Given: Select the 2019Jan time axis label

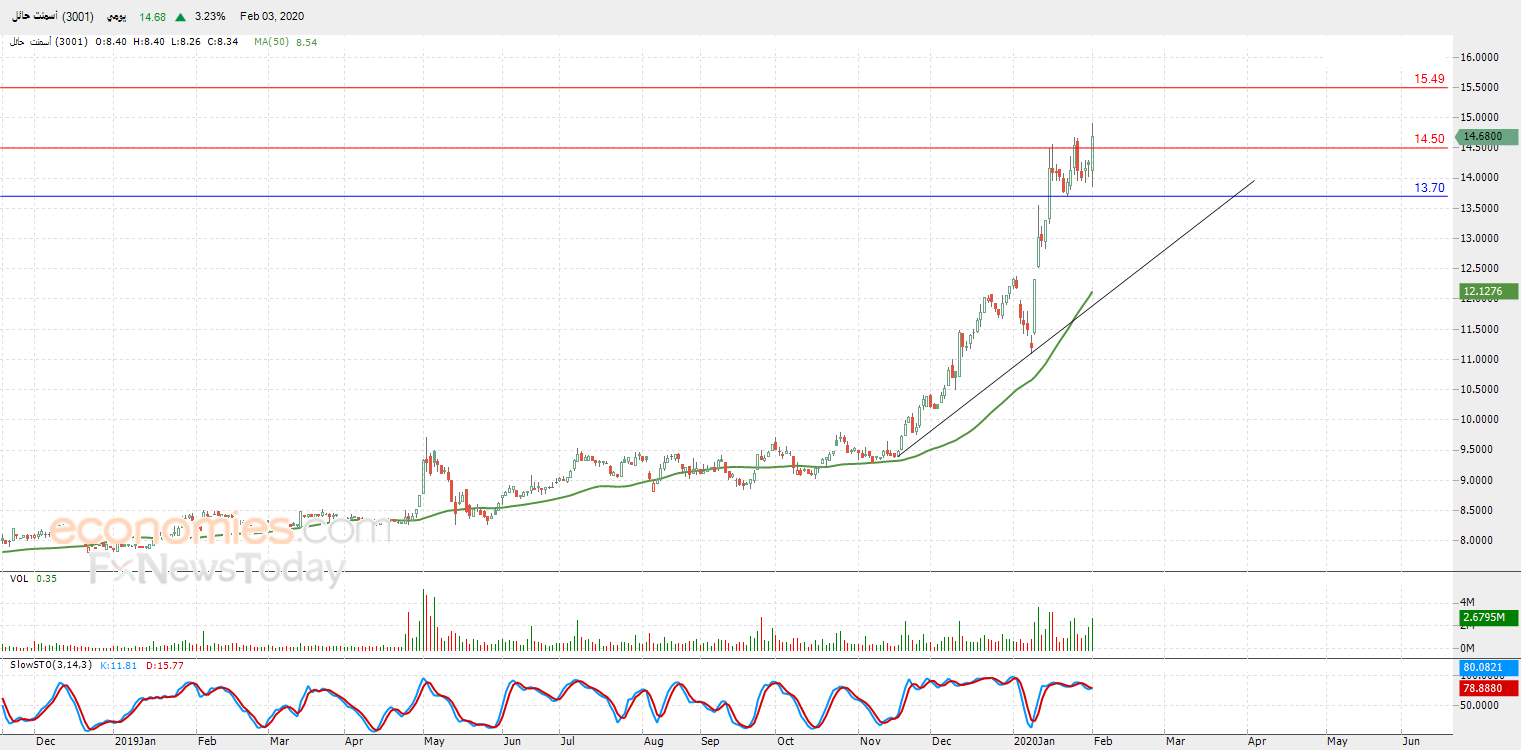Looking at the screenshot, I should coord(134,742).
